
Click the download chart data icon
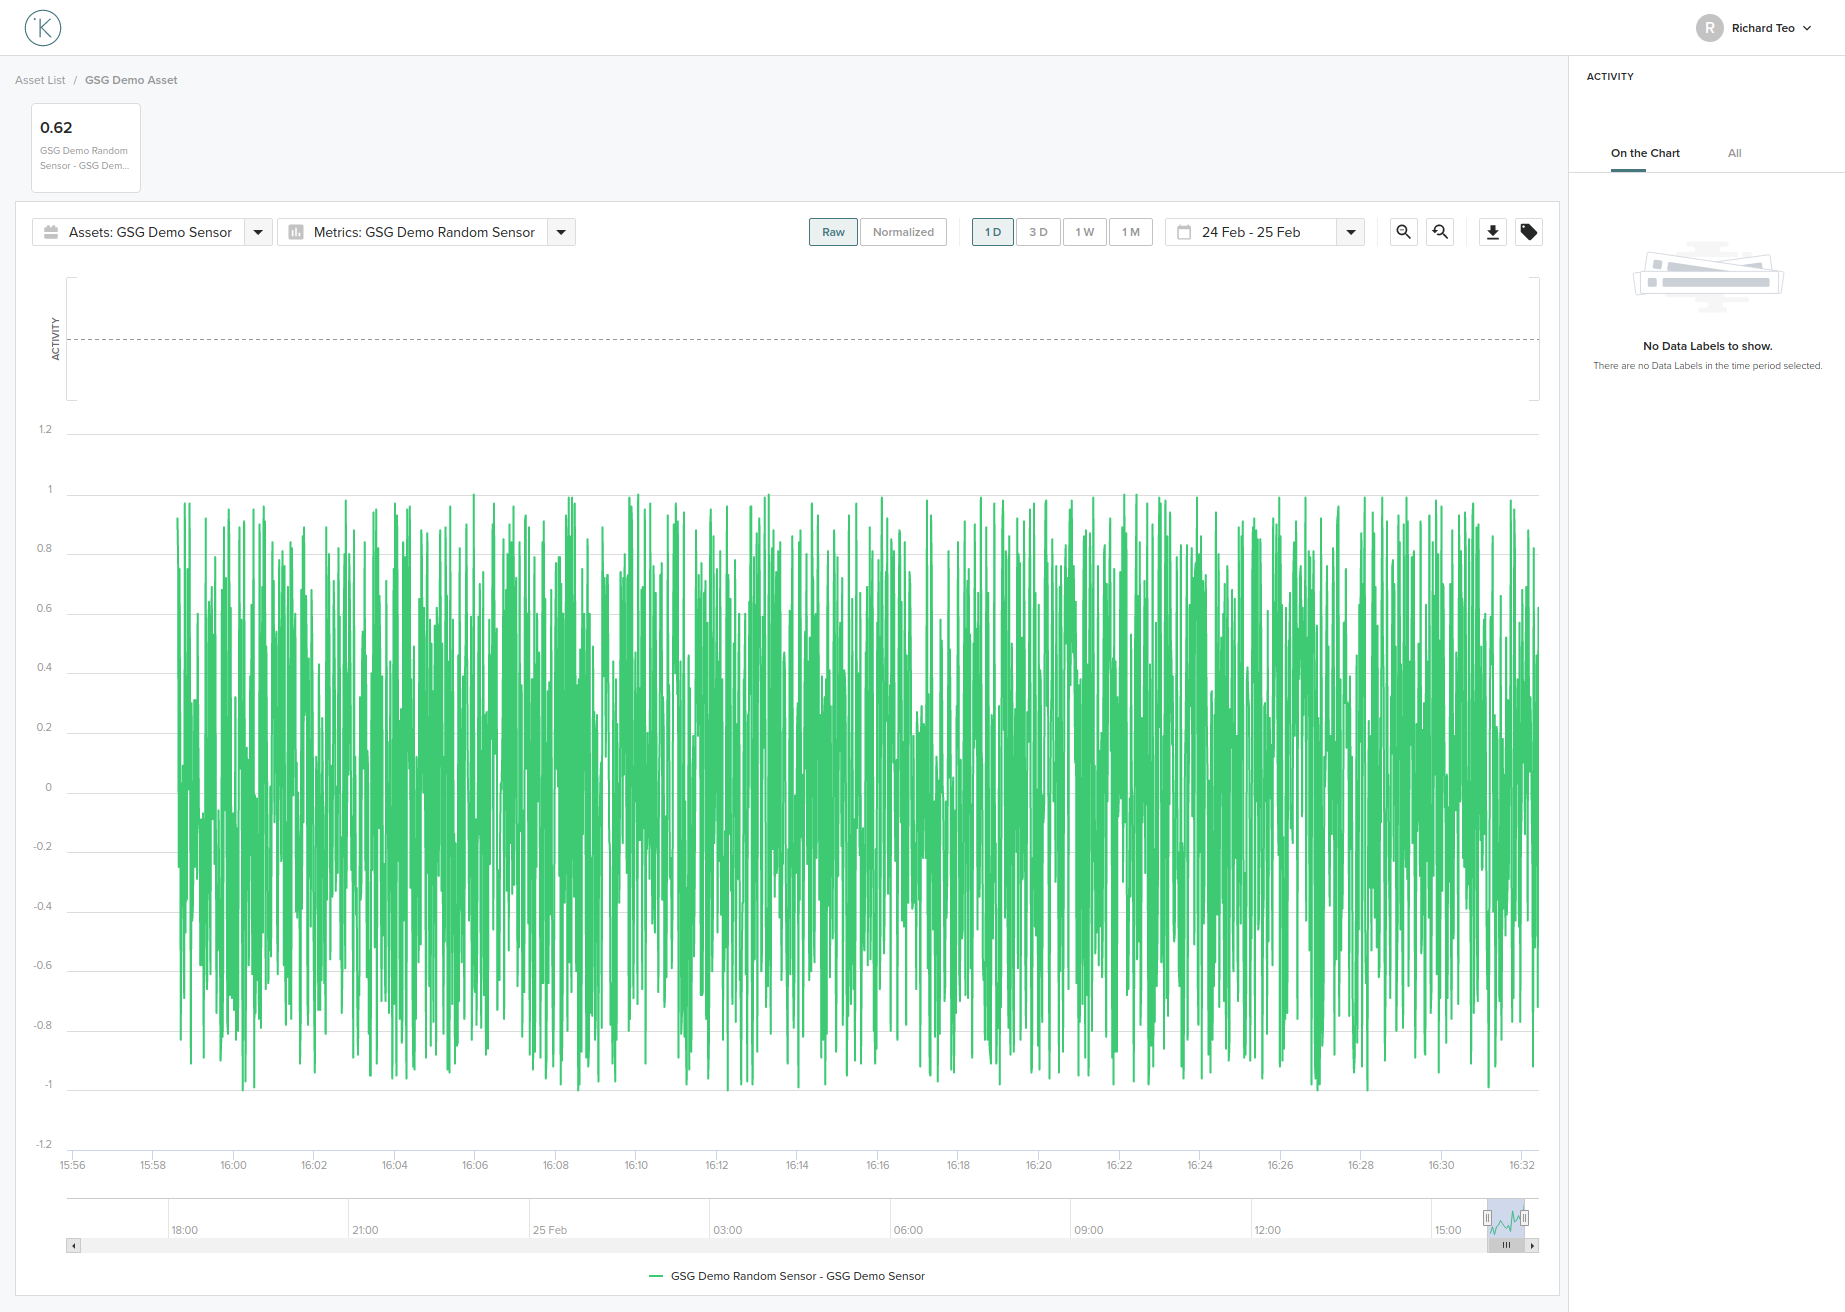tap(1492, 231)
